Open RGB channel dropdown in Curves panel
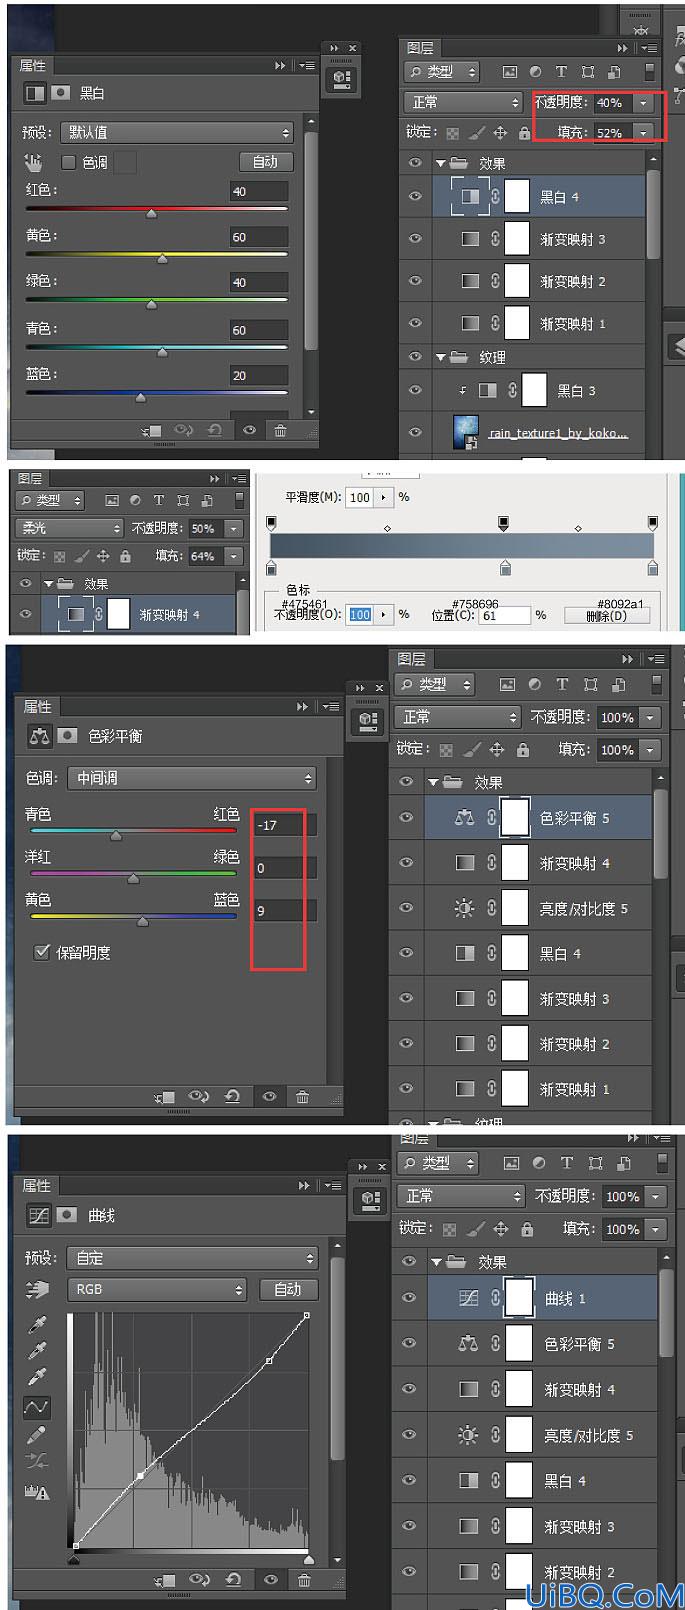Viewport: 685px width, 1610px height. click(157, 1289)
